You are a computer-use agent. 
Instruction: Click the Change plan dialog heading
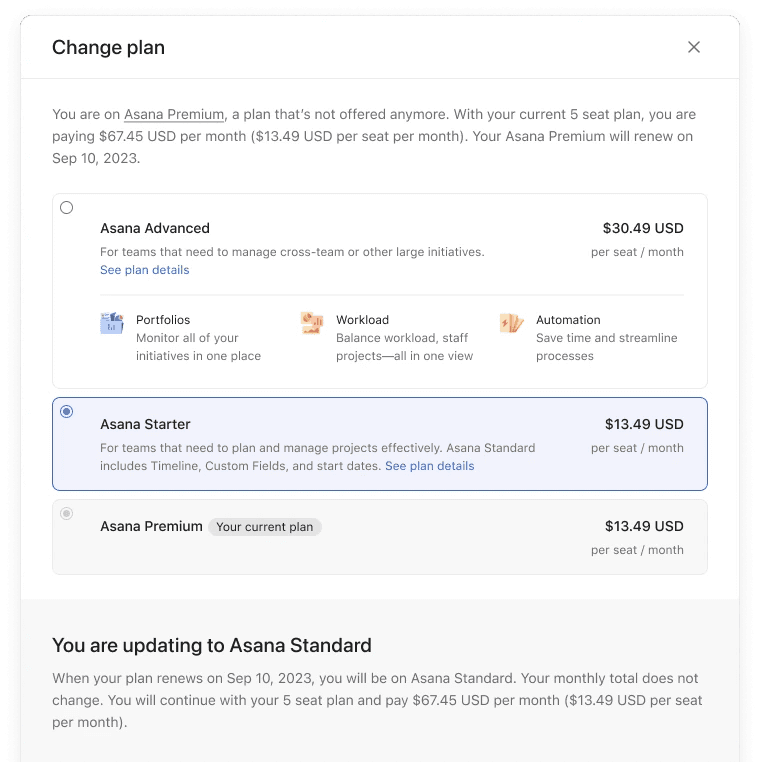coord(108,47)
